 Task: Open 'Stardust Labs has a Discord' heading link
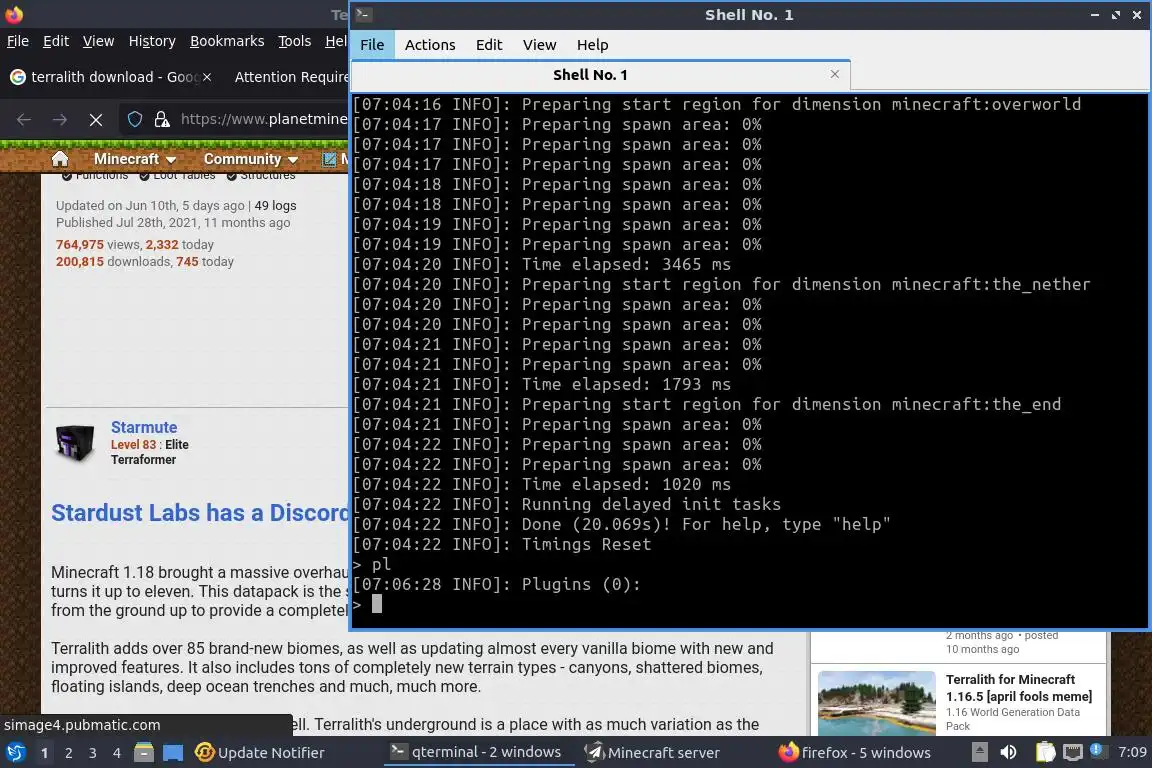point(200,513)
